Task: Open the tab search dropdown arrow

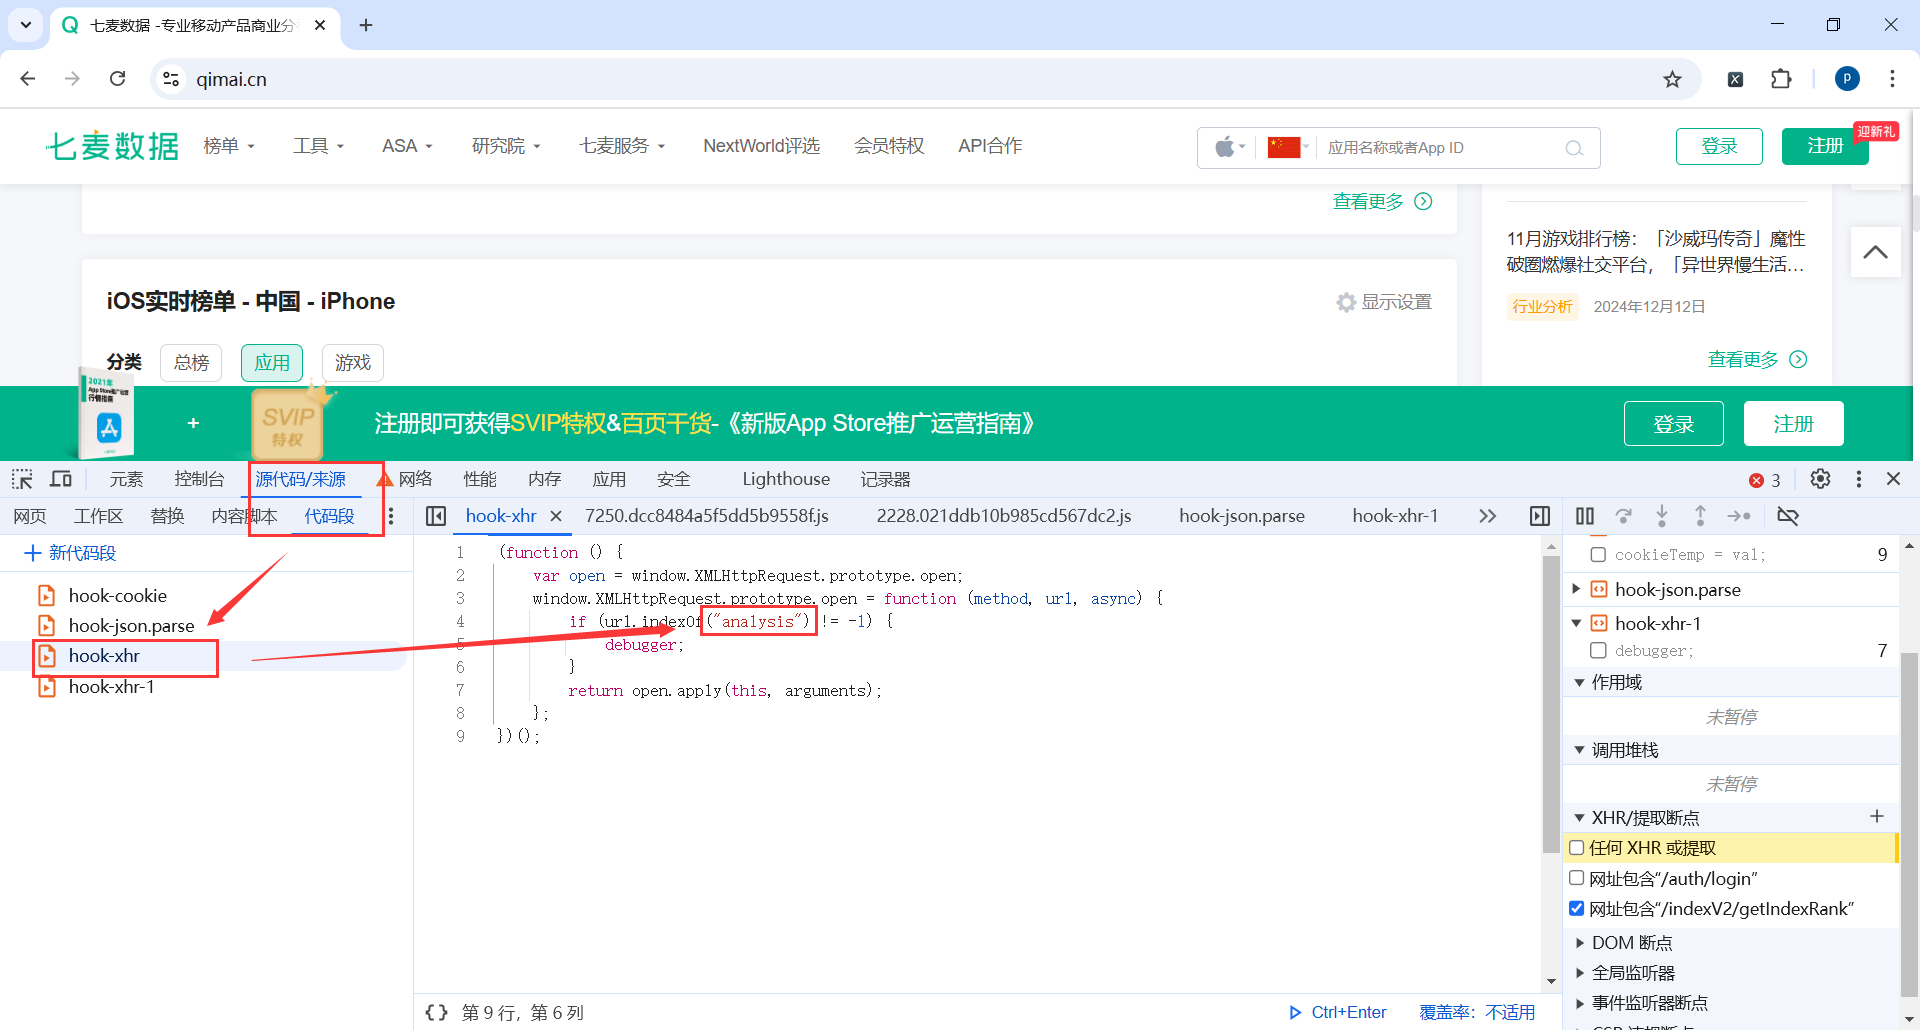Action: pyautogui.click(x=26, y=25)
